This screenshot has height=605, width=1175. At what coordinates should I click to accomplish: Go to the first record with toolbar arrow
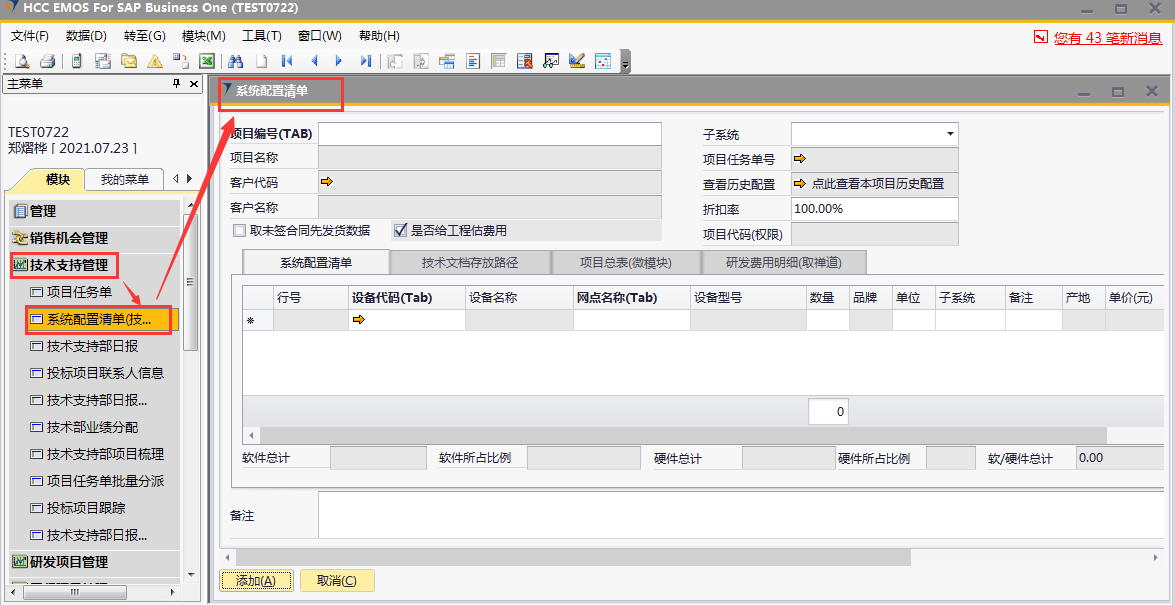point(287,61)
